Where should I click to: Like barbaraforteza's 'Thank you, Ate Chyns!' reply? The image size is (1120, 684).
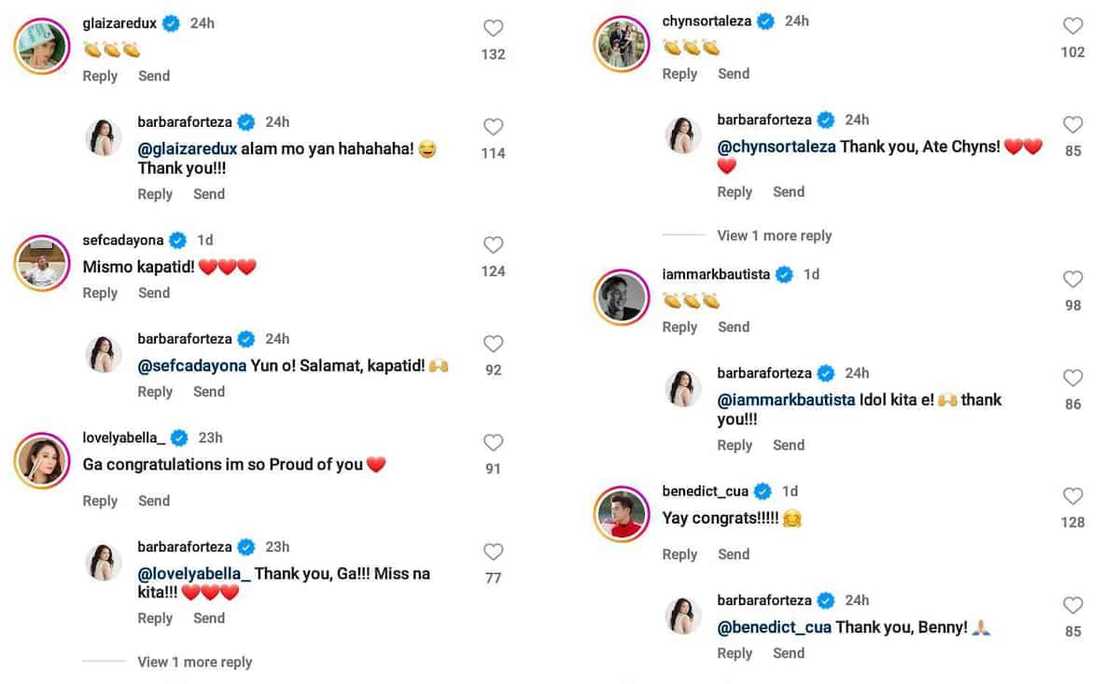[1073, 125]
